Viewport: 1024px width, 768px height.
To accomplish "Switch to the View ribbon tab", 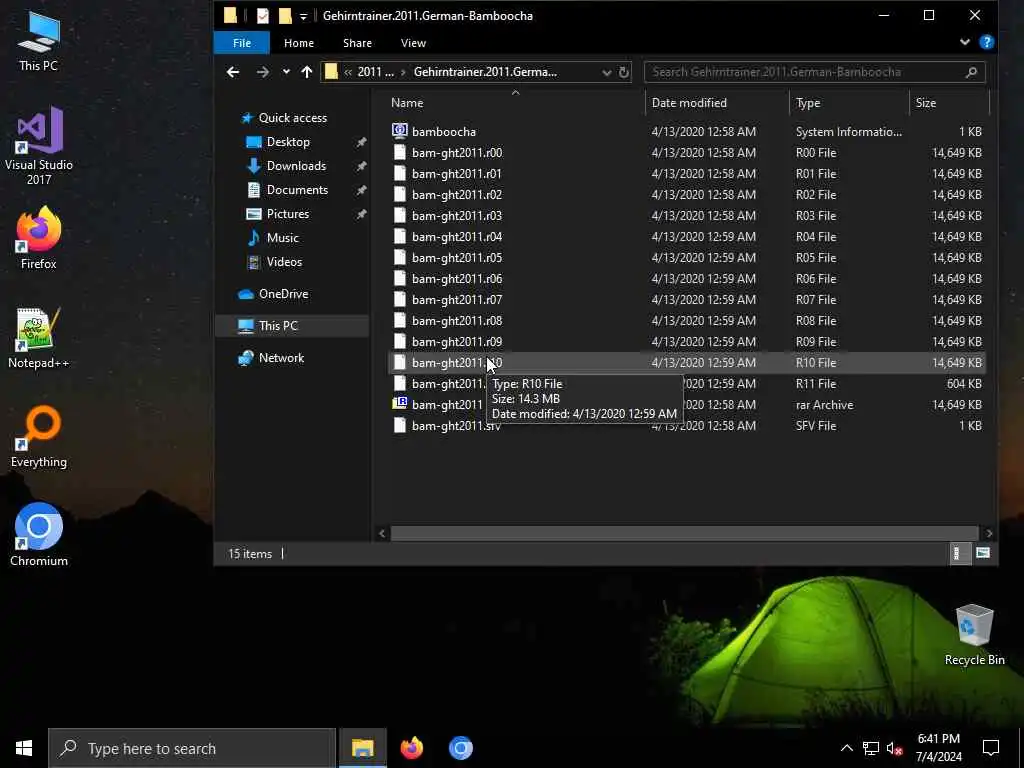I will (413, 43).
